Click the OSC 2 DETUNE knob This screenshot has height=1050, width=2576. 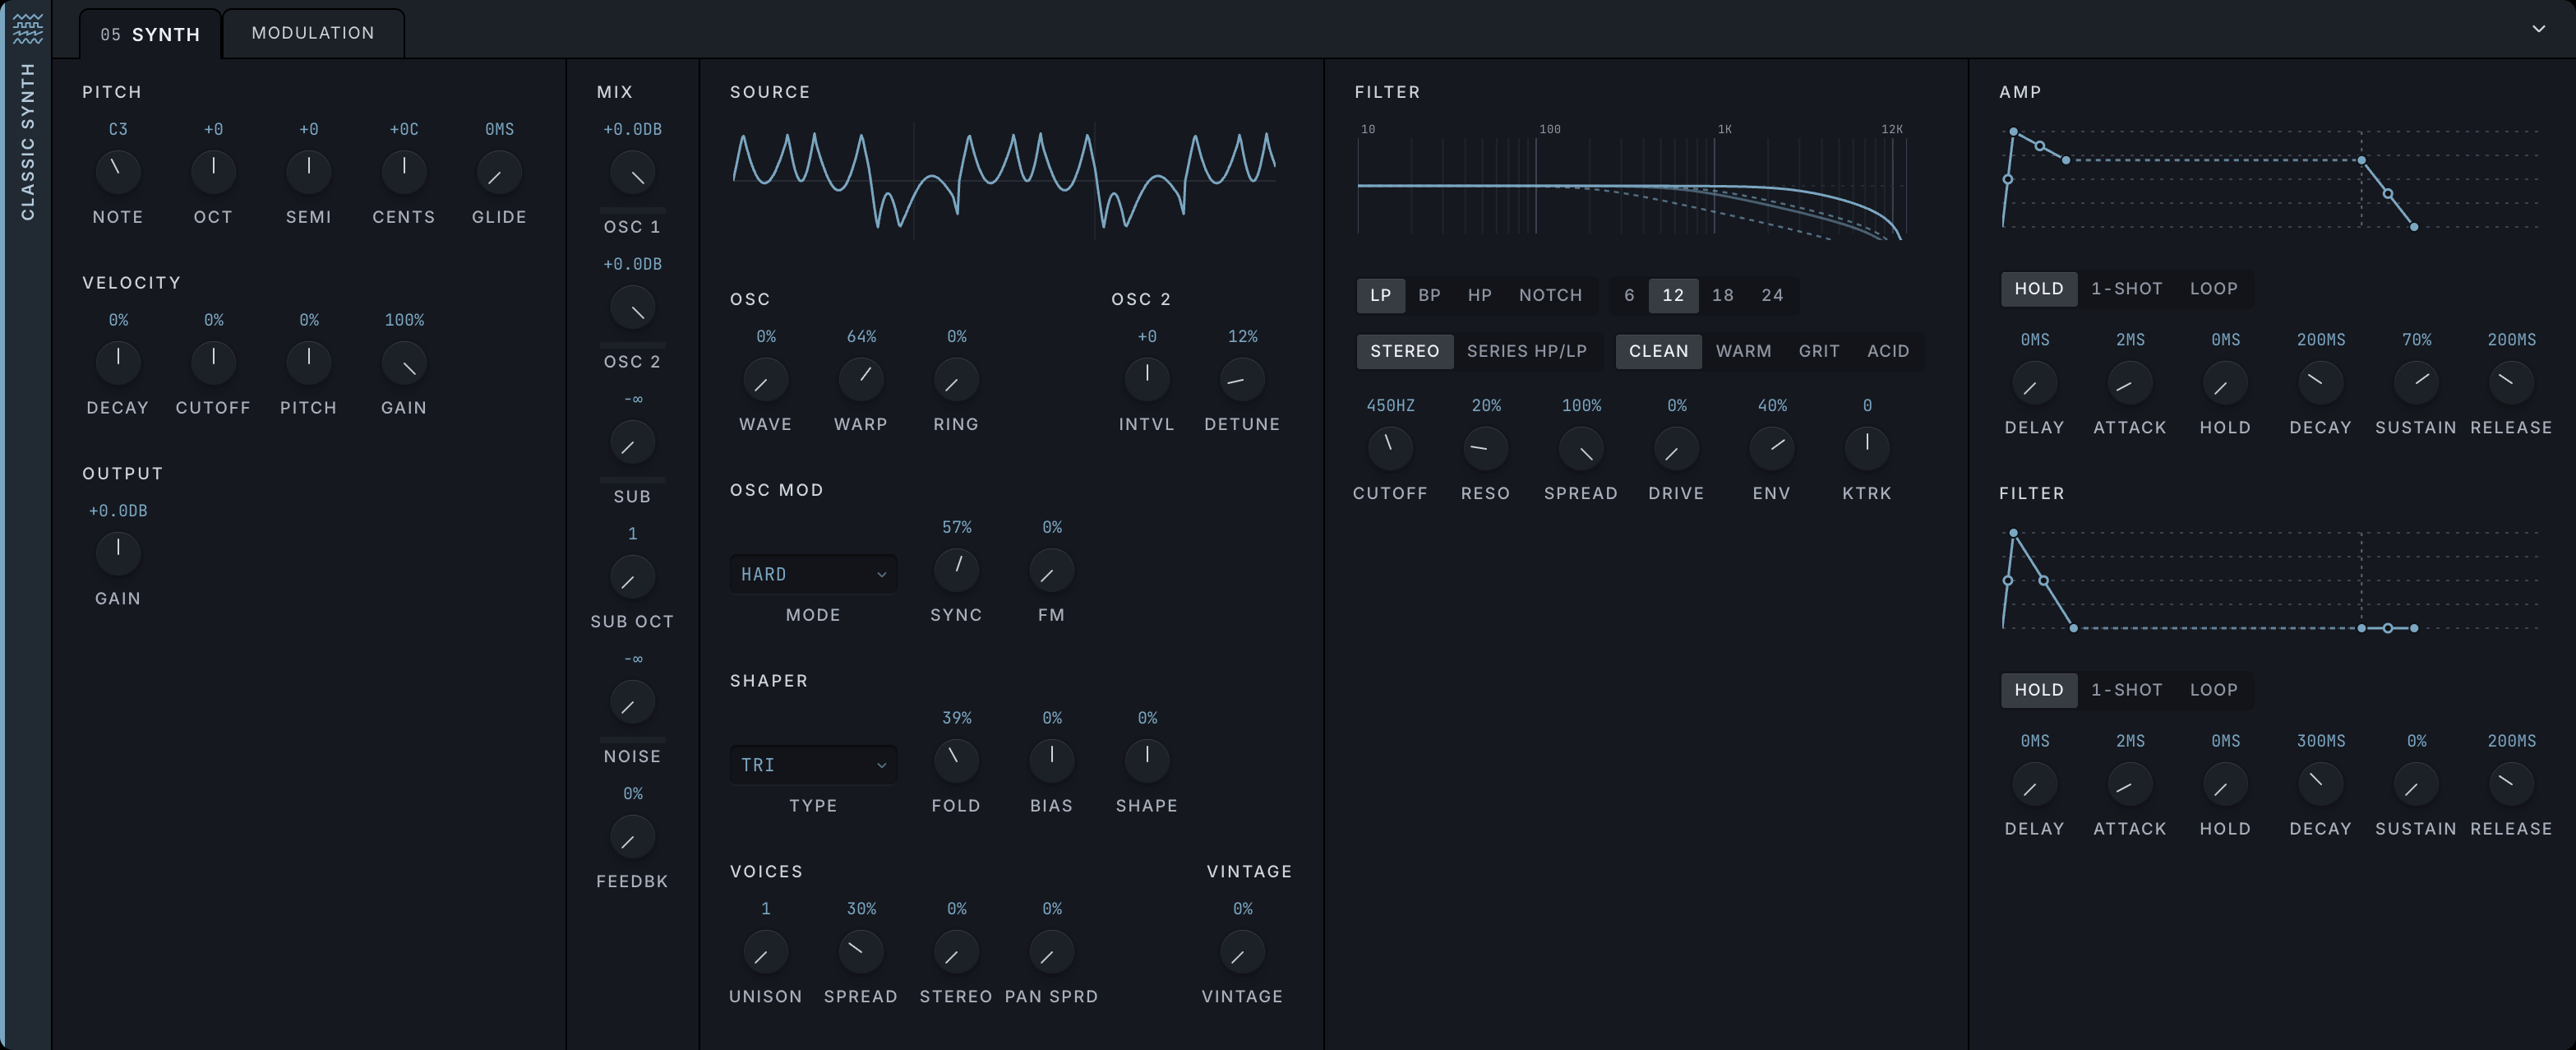pos(1242,380)
